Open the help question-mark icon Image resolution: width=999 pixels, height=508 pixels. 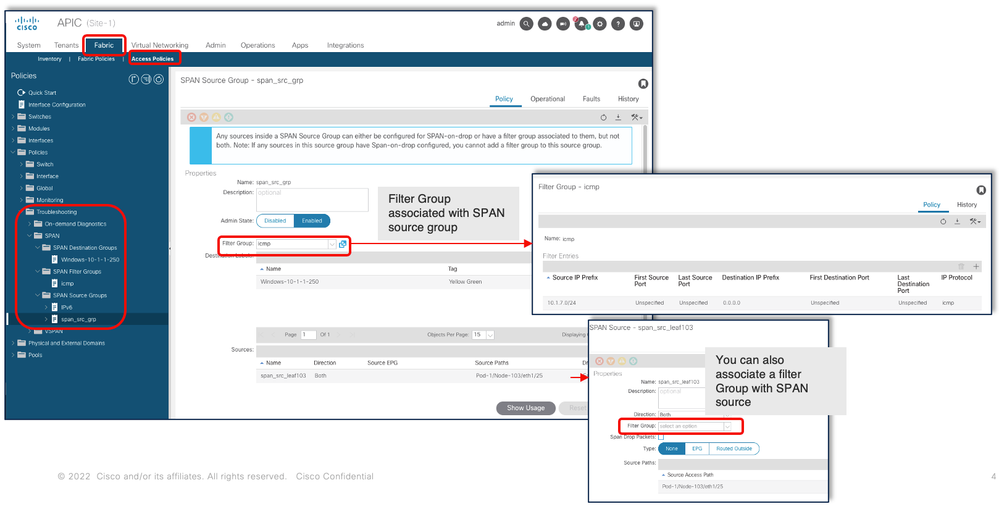point(617,24)
